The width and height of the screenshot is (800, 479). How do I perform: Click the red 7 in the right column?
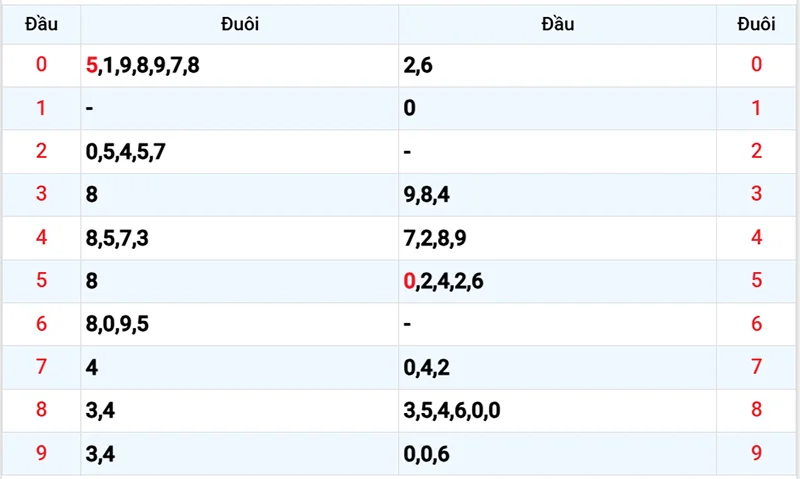click(x=756, y=368)
